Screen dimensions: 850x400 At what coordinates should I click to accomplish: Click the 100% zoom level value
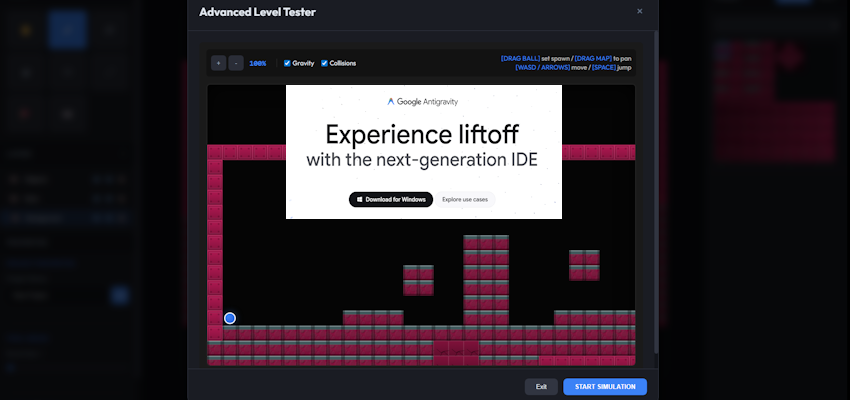pos(257,63)
